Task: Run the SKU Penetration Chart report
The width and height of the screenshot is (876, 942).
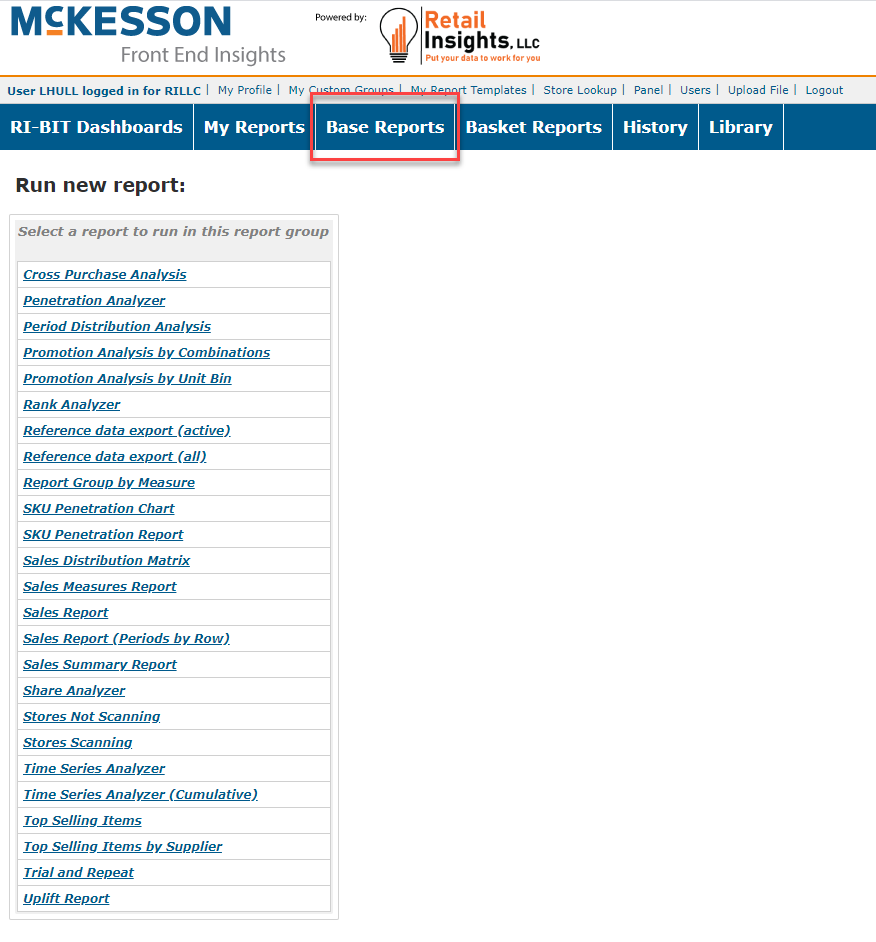Action: (x=98, y=508)
